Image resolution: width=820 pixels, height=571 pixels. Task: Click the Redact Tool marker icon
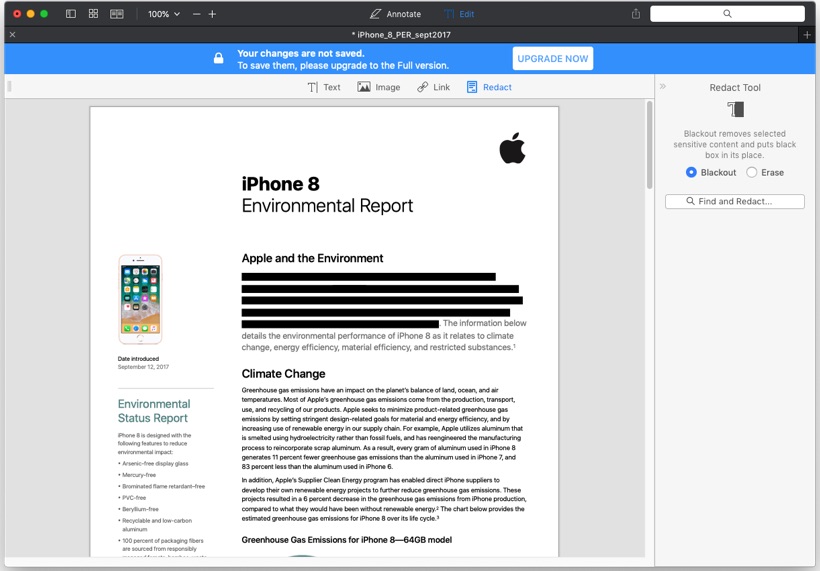click(x=735, y=109)
